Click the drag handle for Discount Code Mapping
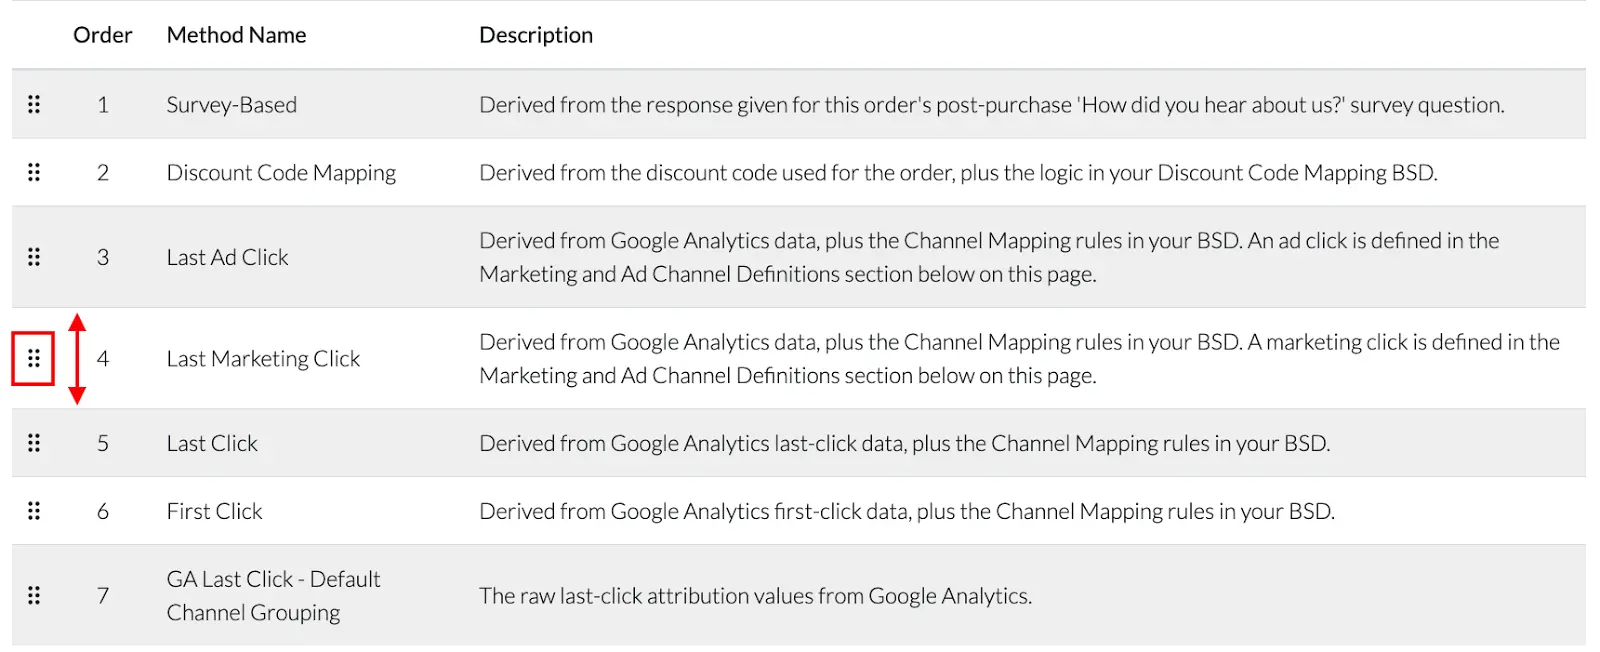Screen dimensions: 1600x652 click(34, 172)
